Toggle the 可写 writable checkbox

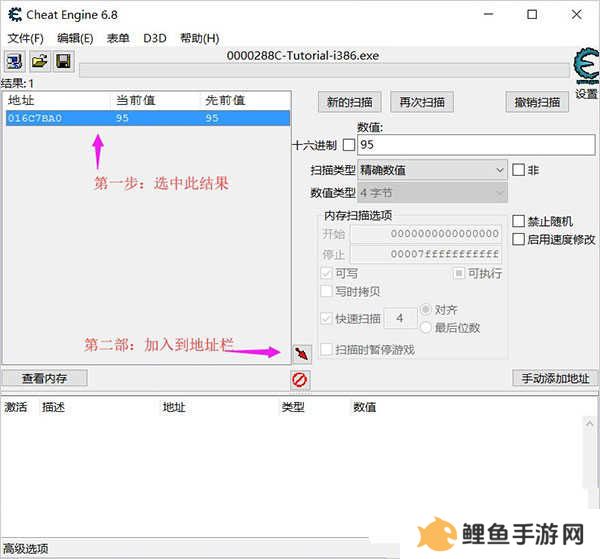[x=326, y=273]
